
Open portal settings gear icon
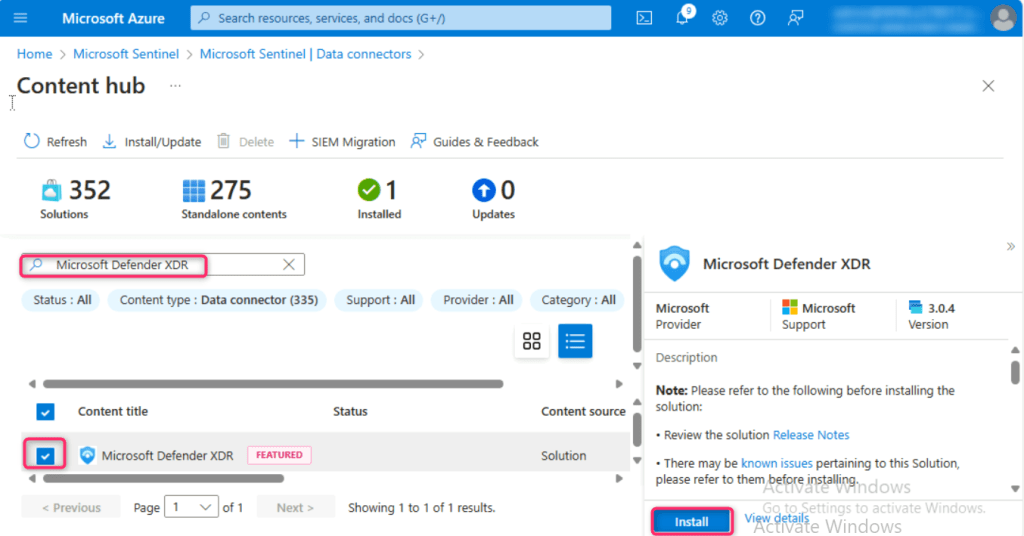pyautogui.click(x=719, y=18)
